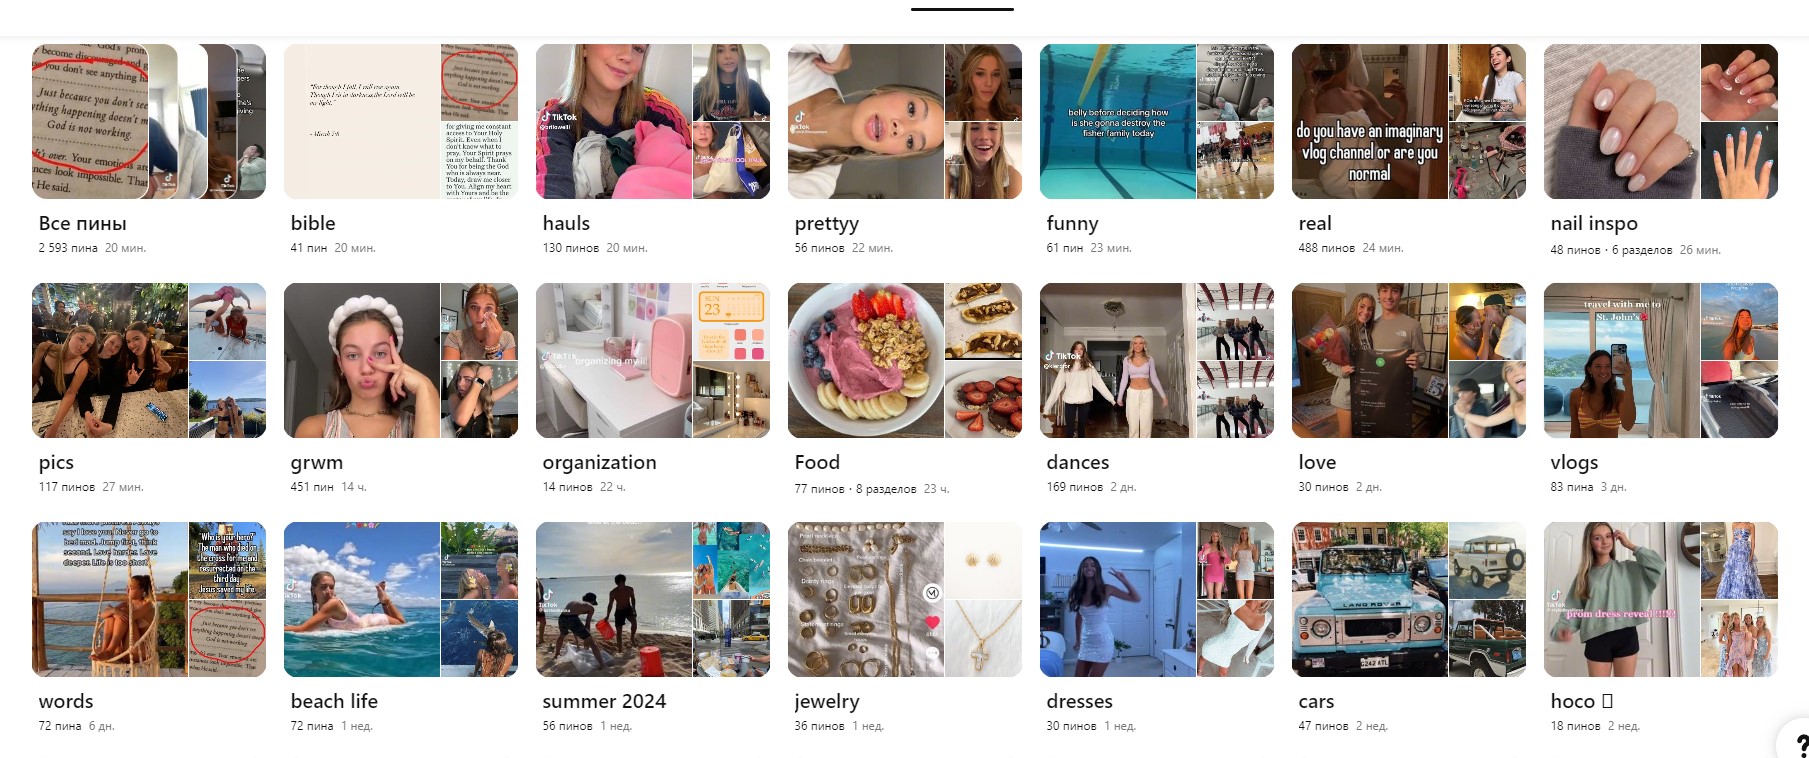Screen dimensions: 1809x758
Task: Select the 'real' board
Action: (1409, 121)
